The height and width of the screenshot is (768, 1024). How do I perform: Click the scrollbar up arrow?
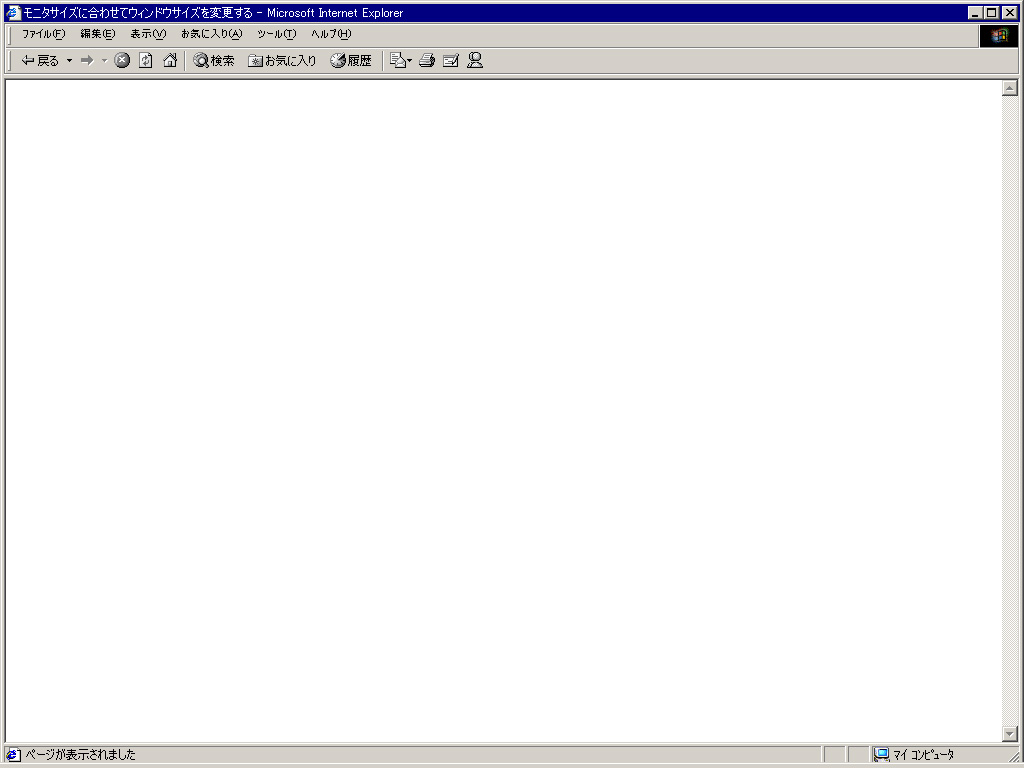coord(1010,88)
